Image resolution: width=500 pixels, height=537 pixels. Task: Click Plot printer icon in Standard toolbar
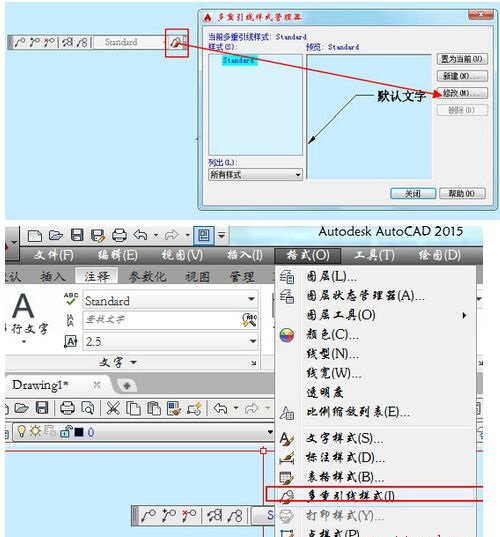(67, 409)
